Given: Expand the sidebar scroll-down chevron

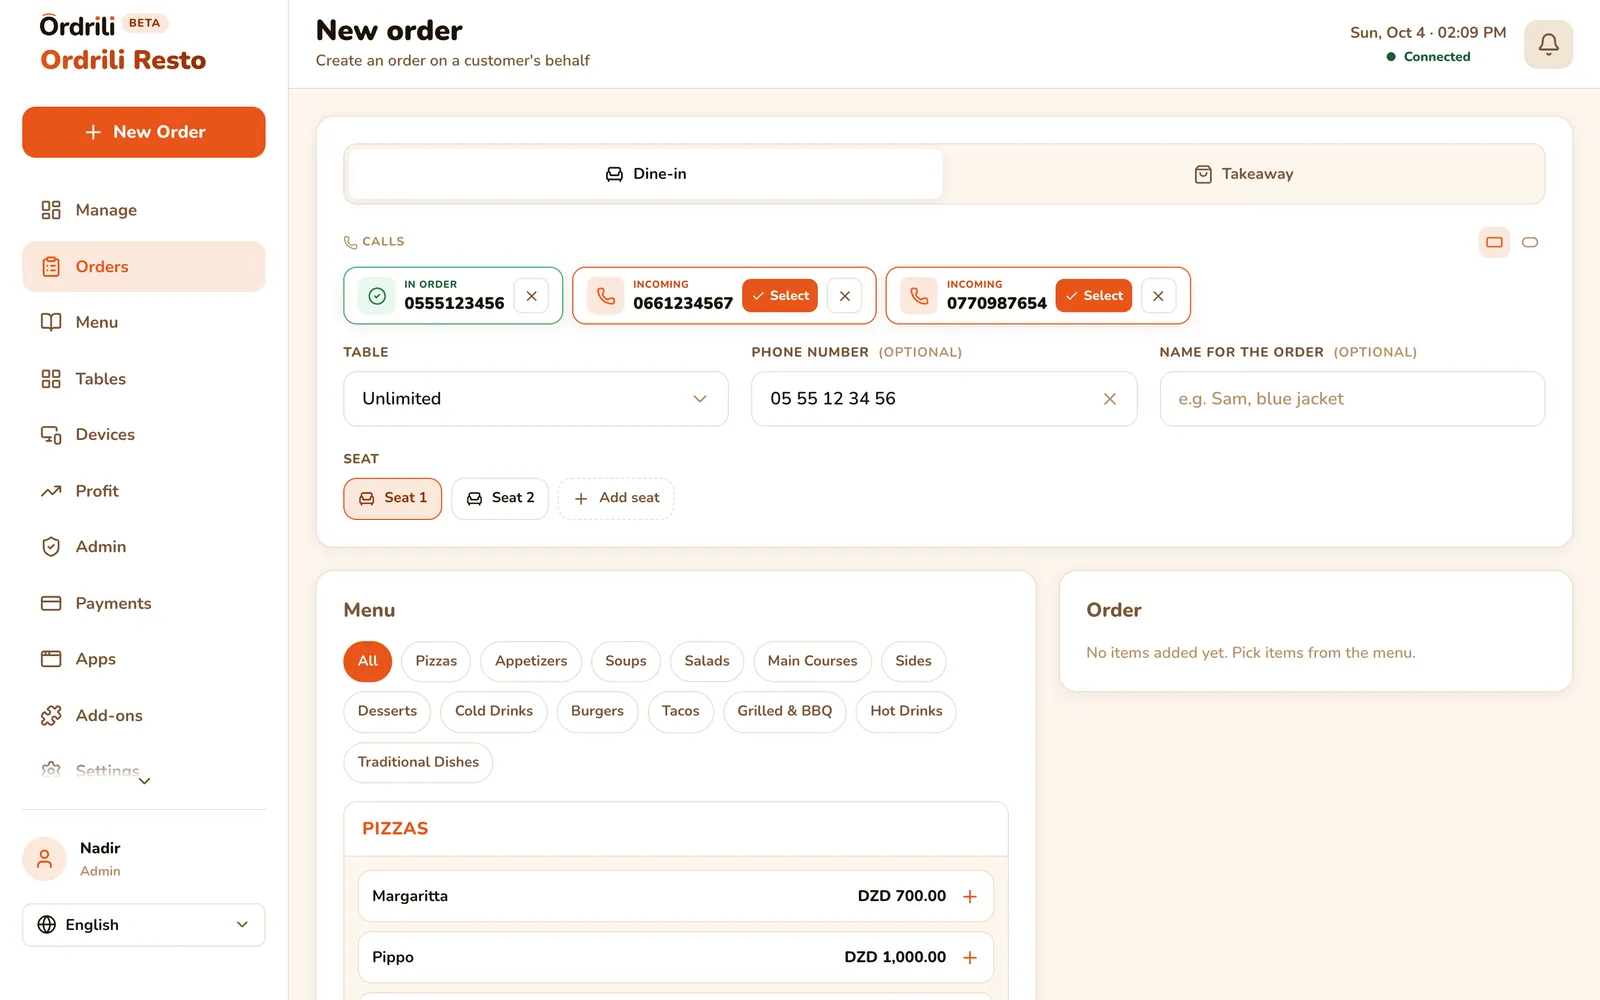Looking at the screenshot, I should [144, 781].
